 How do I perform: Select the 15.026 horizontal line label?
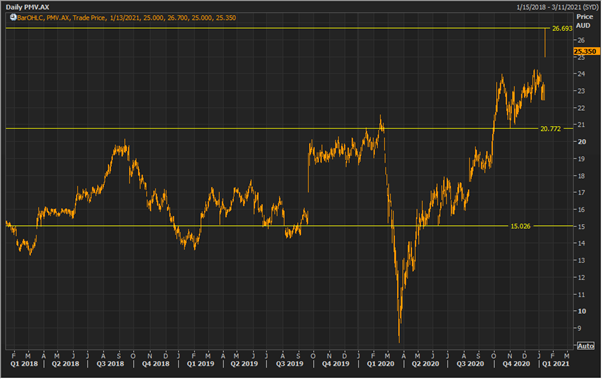pos(520,226)
